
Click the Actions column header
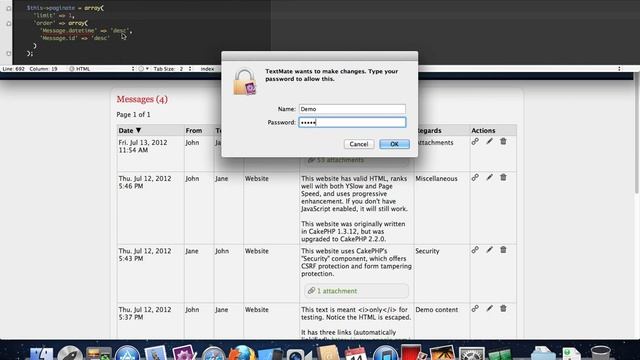[x=483, y=131]
